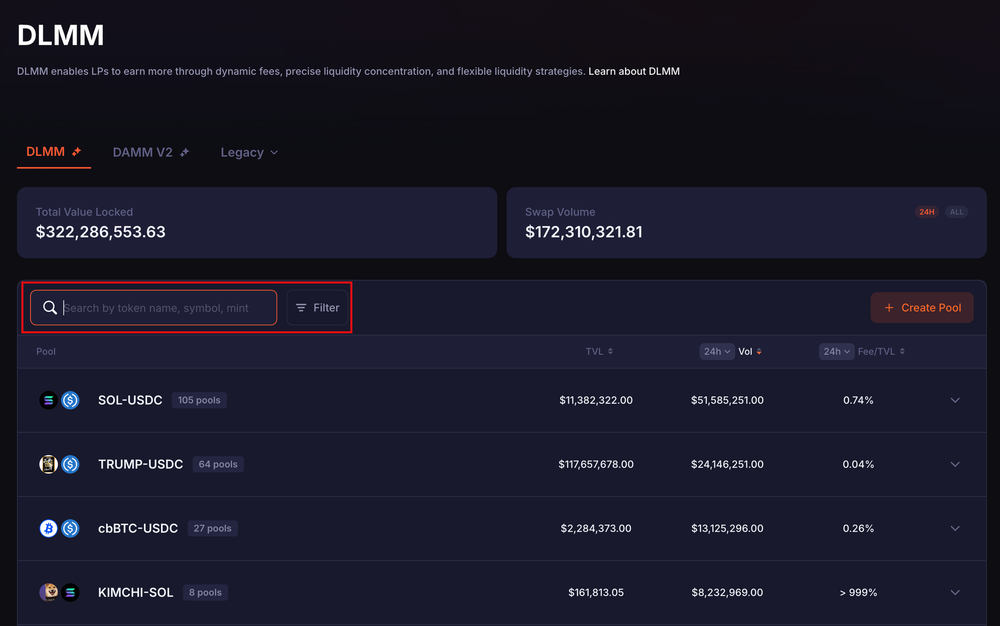The height and width of the screenshot is (626, 1000).
Task: Select the cbBTC-USDC pool name
Action: coord(138,528)
